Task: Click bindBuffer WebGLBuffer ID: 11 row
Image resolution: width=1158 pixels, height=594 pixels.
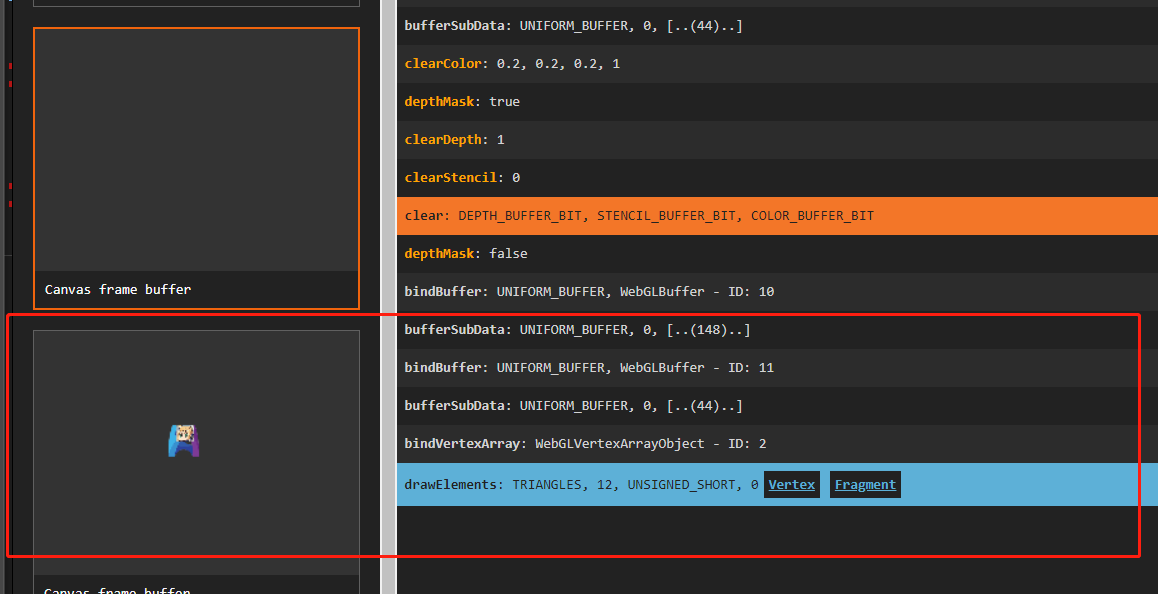Action: tap(777, 368)
